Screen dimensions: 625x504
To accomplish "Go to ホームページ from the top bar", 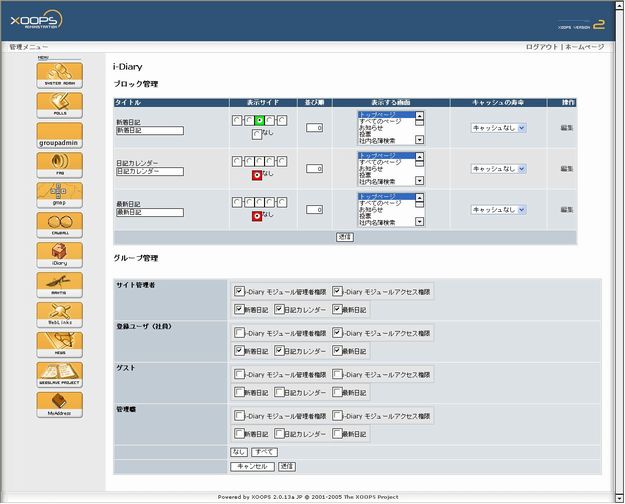I will 584,47.
